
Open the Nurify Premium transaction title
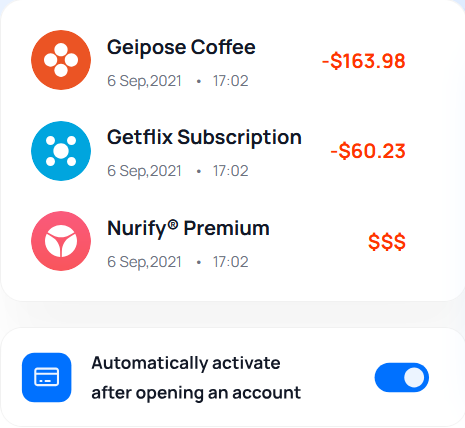(188, 229)
